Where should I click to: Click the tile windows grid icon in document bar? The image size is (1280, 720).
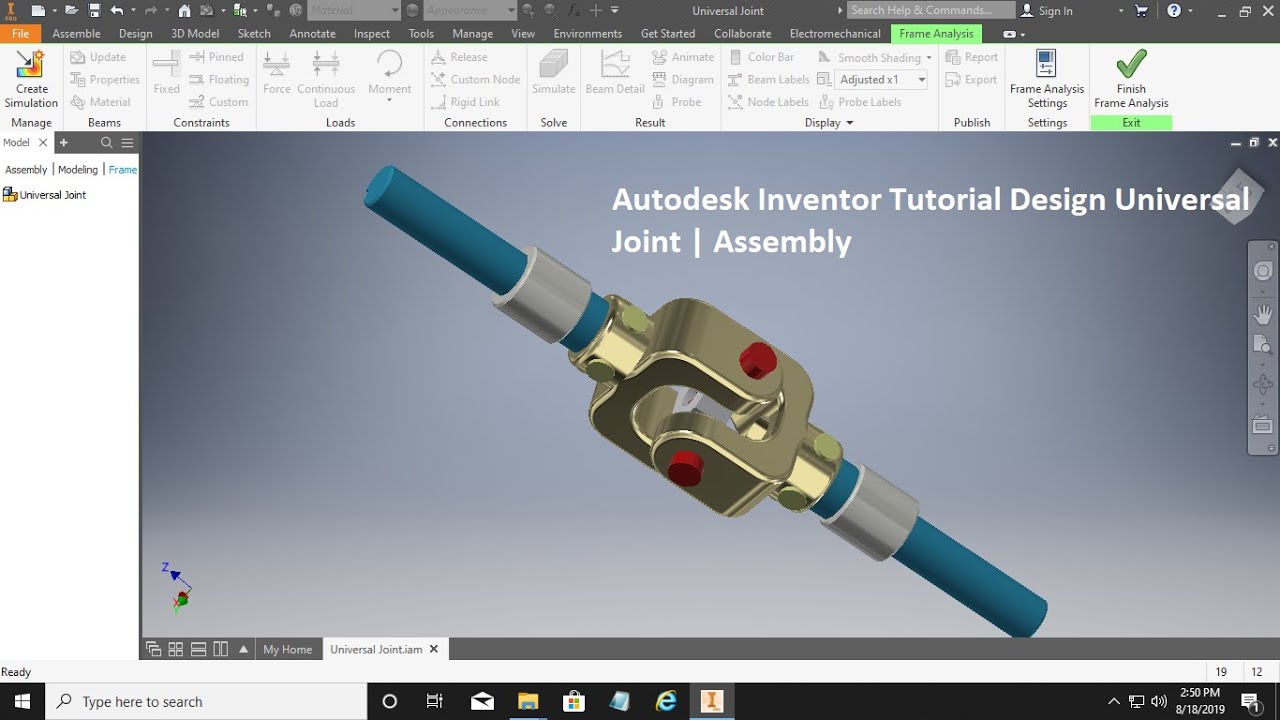(x=176, y=649)
